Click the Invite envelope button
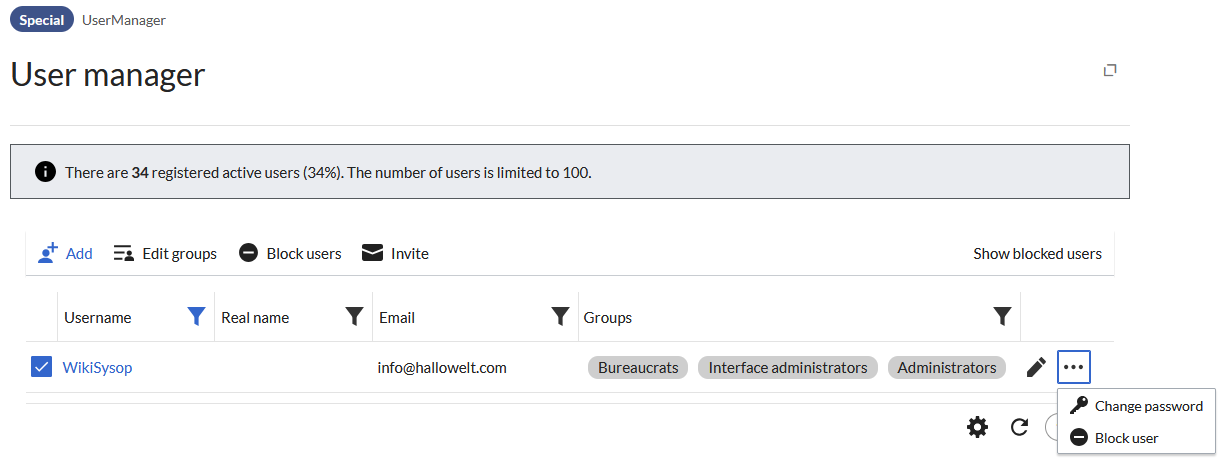Viewport: 1222px width, 464px height. pos(395,253)
